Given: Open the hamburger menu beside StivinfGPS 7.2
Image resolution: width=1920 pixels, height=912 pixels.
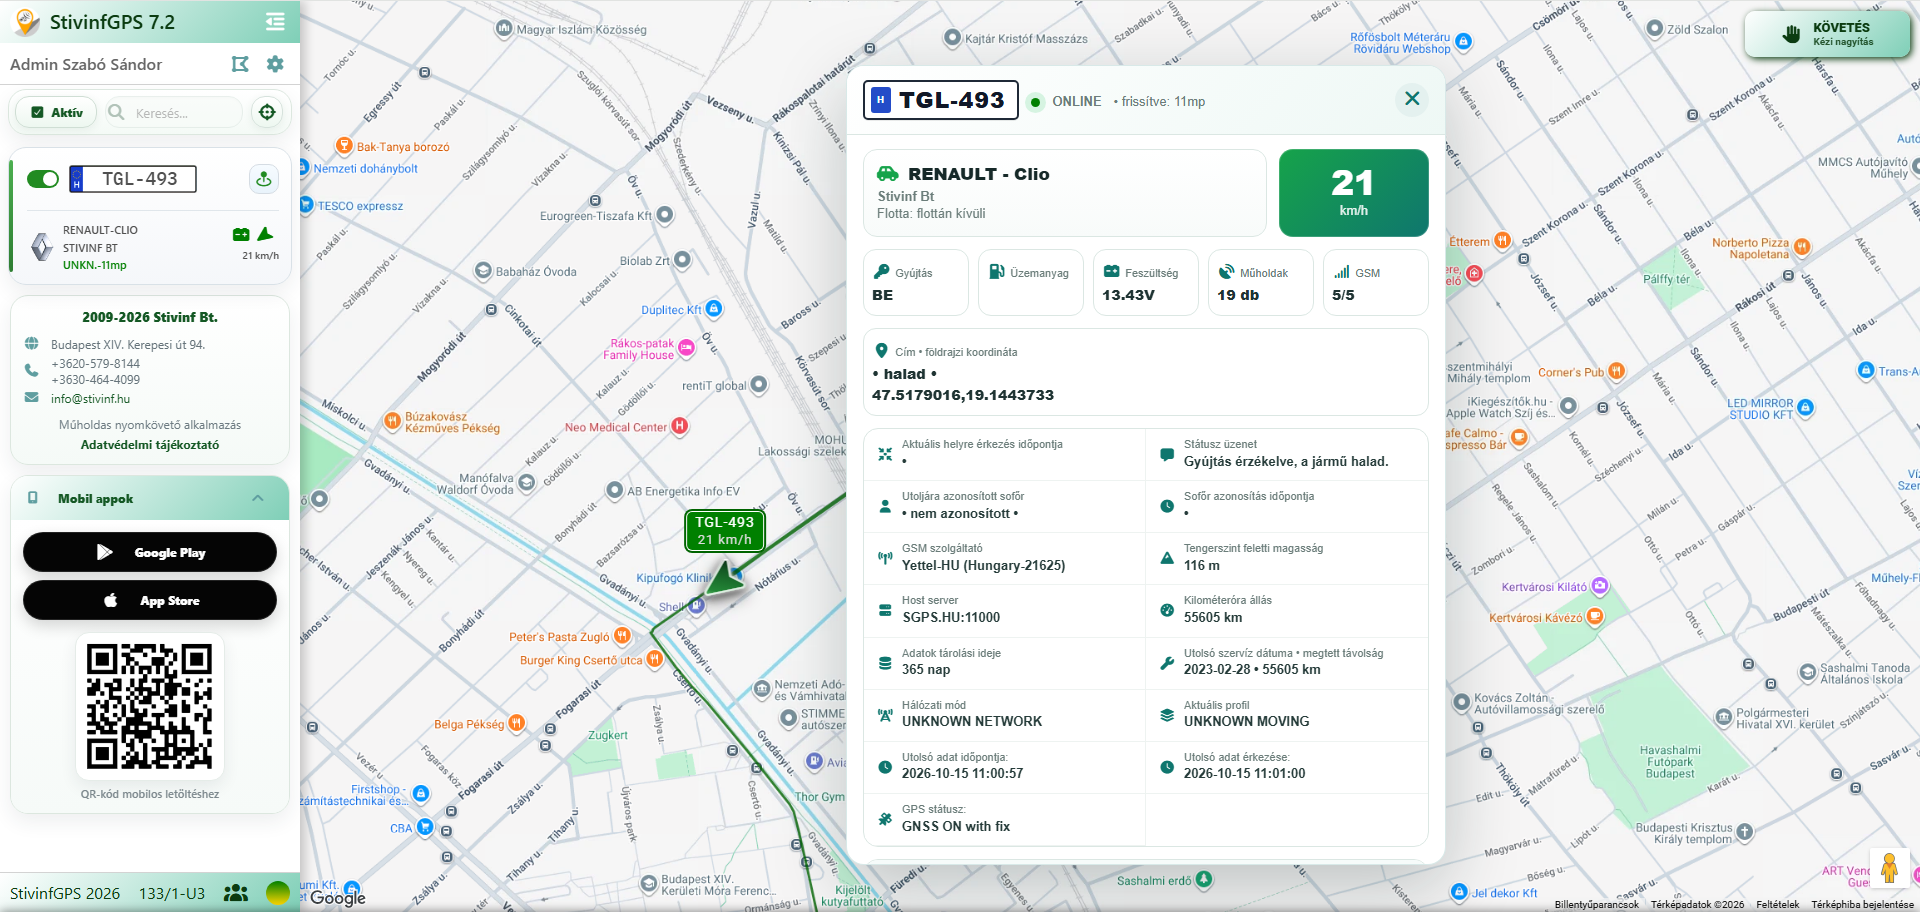Looking at the screenshot, I should tap(275, 21).
